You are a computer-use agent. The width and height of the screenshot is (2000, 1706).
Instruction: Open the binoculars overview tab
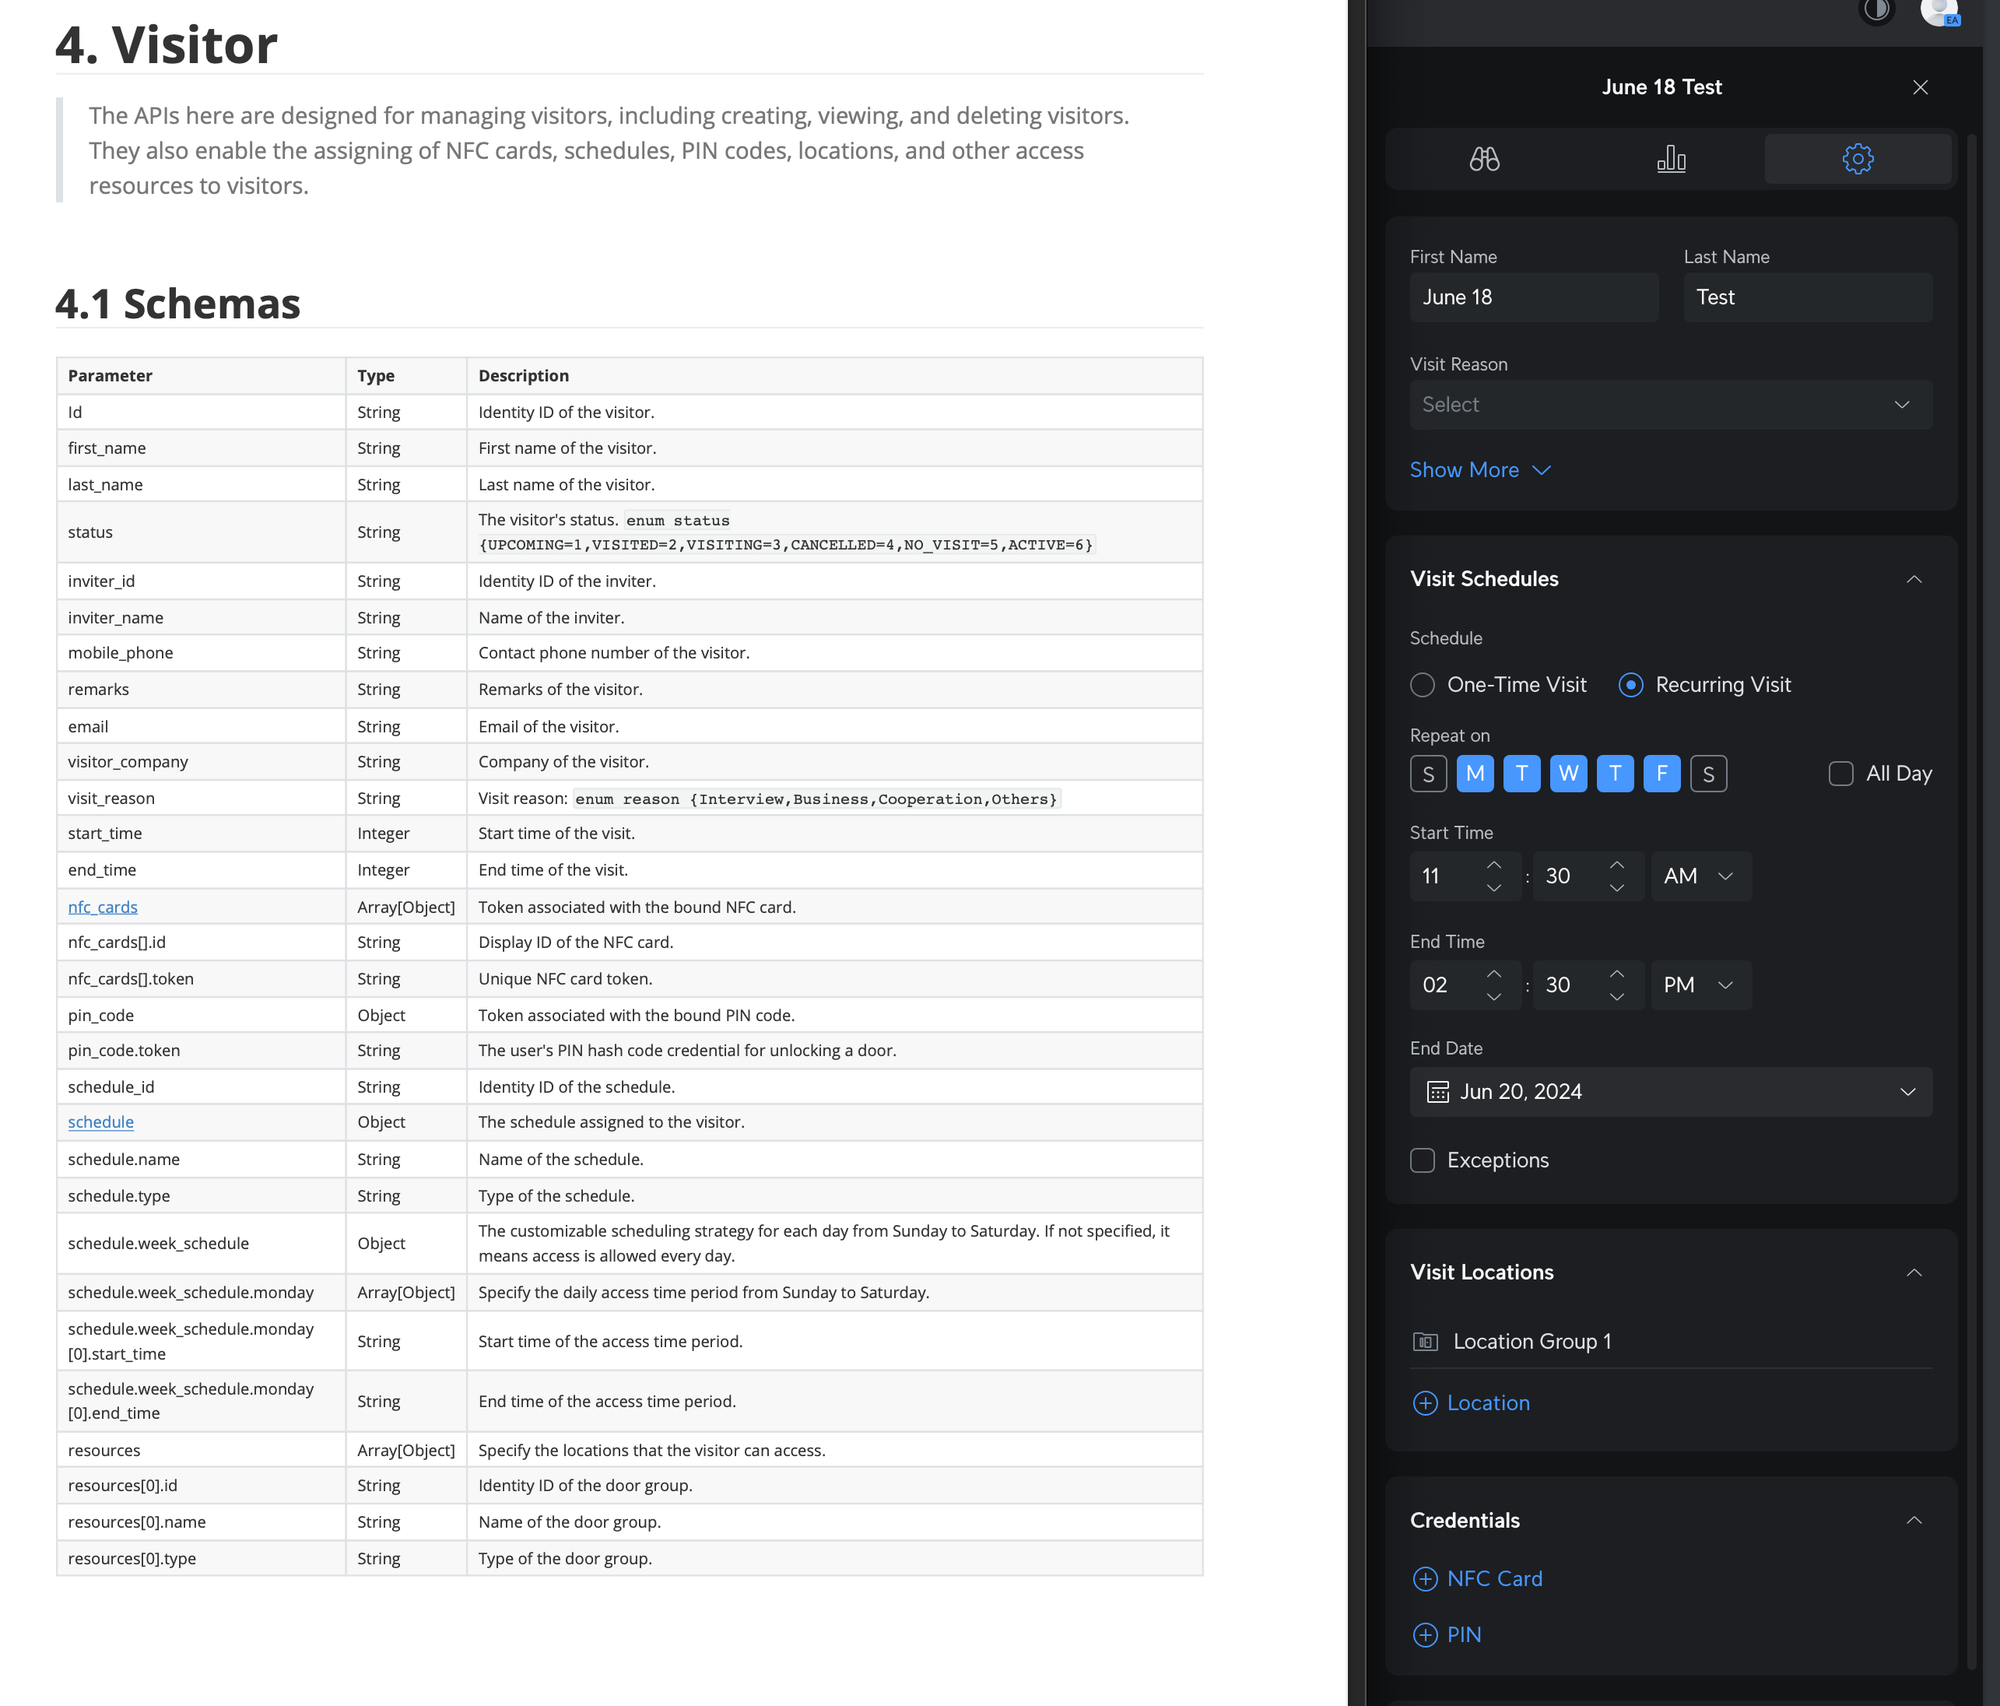coord(1484,159)
